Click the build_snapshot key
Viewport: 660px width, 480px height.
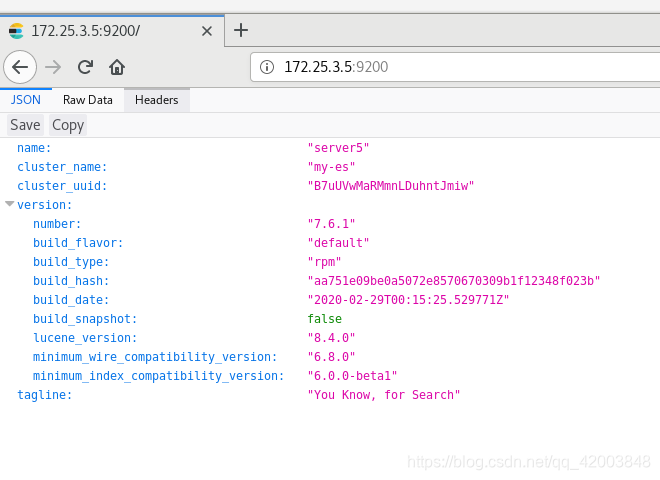pos(85,319)
